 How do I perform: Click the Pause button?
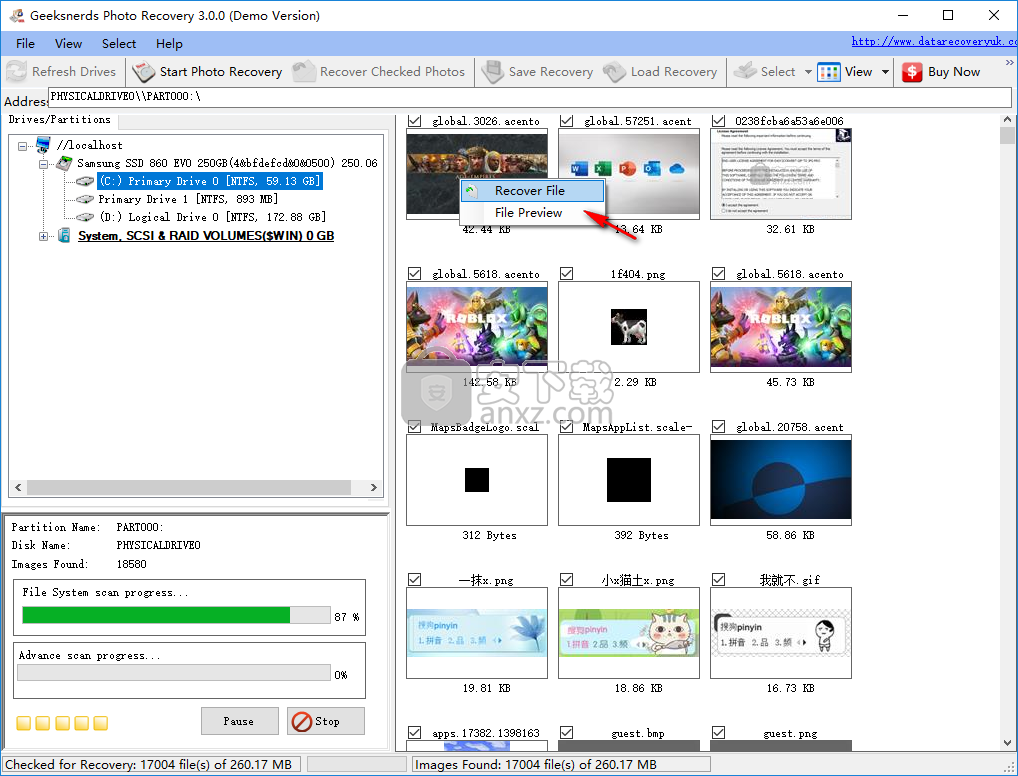[240, 721]
